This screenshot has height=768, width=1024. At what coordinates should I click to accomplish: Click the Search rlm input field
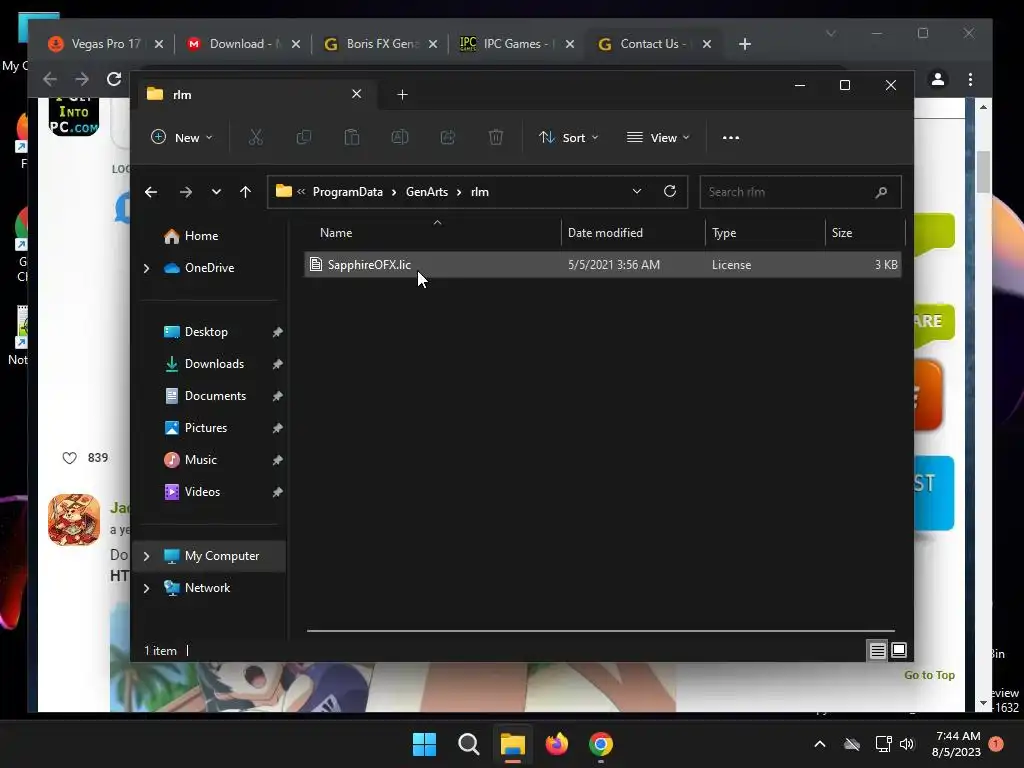click(800, 192)
